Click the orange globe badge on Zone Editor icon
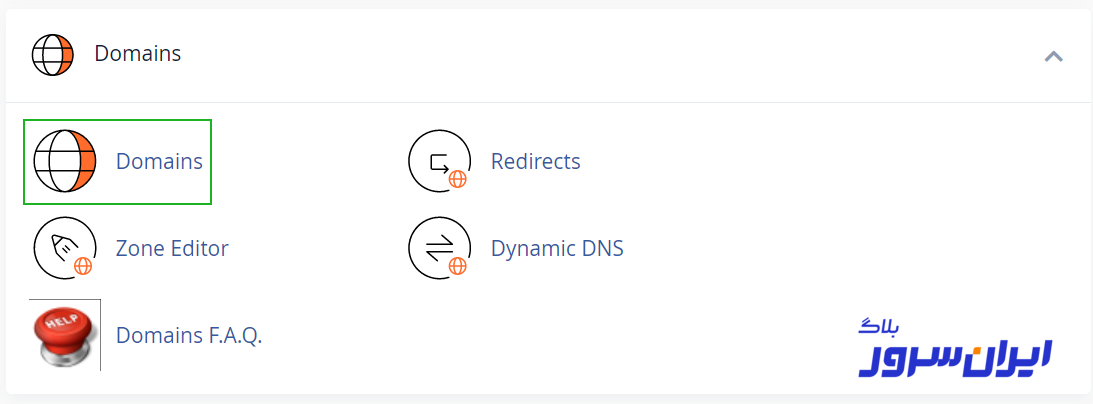This screenshot has height=404, width=1093. pyautogui.click(x=83, y=266)
